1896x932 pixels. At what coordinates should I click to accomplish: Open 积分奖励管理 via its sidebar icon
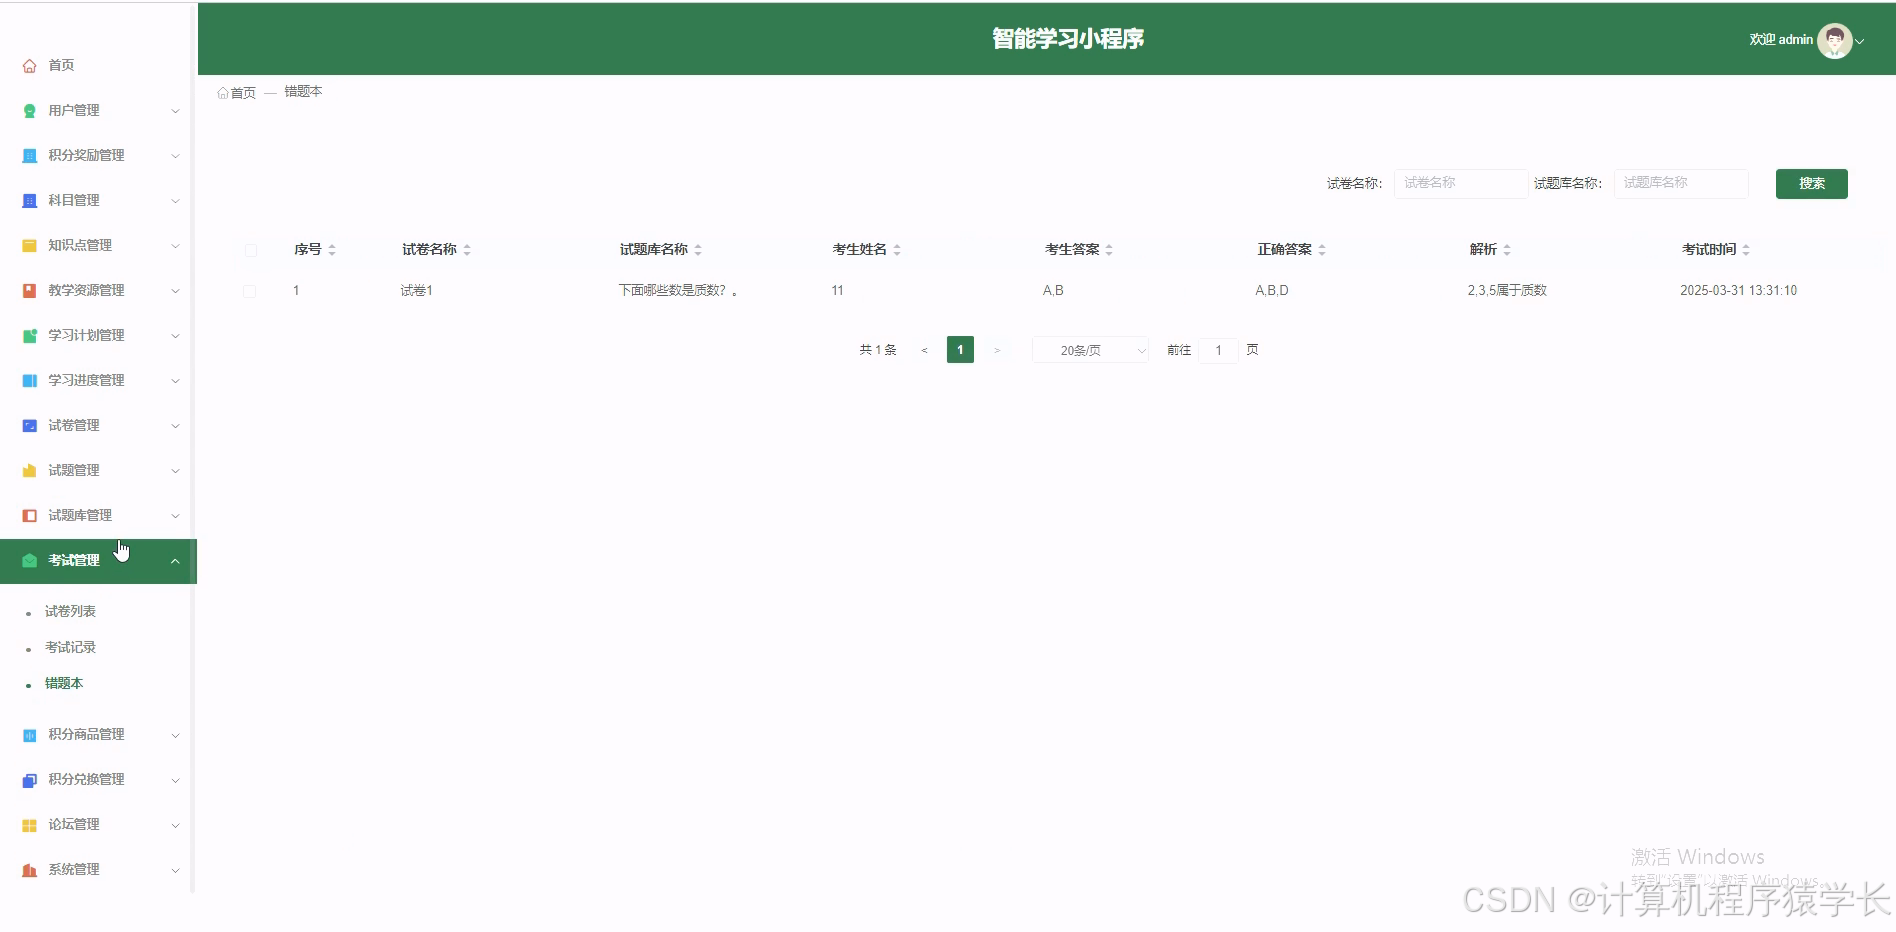(x=29, y=155)
